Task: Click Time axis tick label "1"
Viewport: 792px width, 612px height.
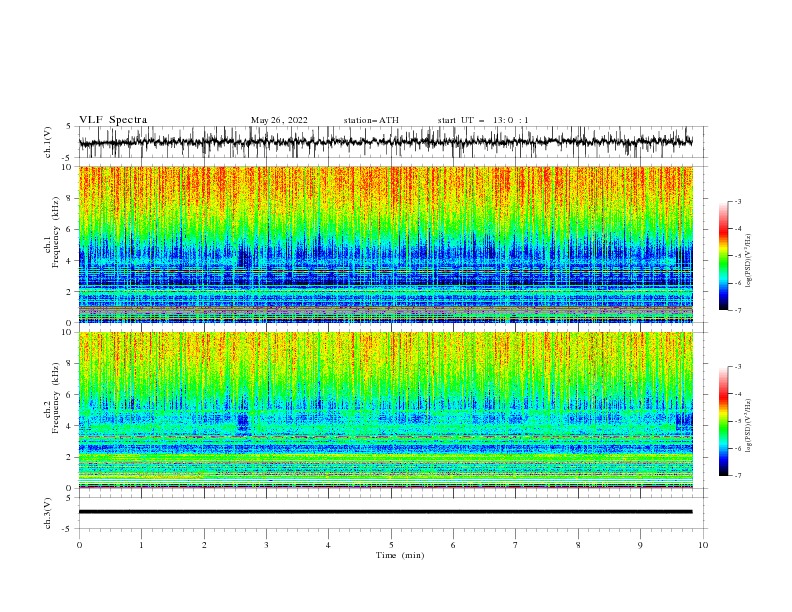Action: click(x=141, y=545)
